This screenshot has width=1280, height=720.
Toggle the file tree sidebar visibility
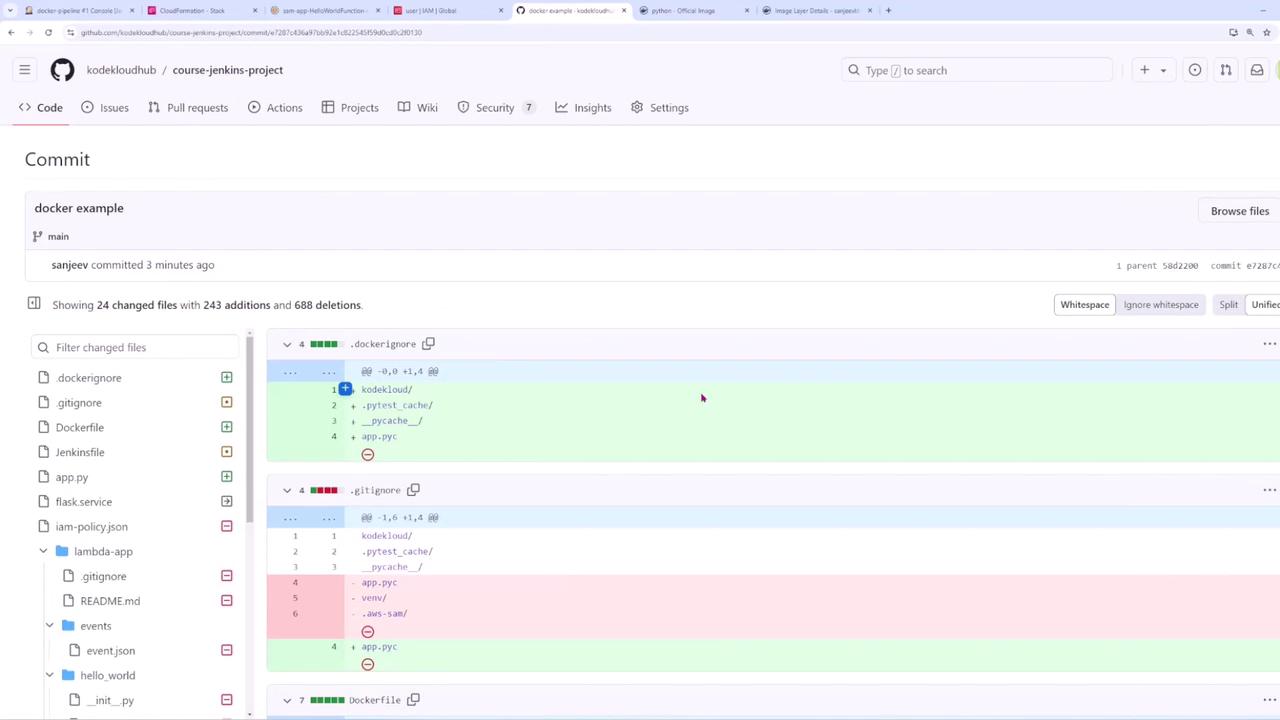34,303
